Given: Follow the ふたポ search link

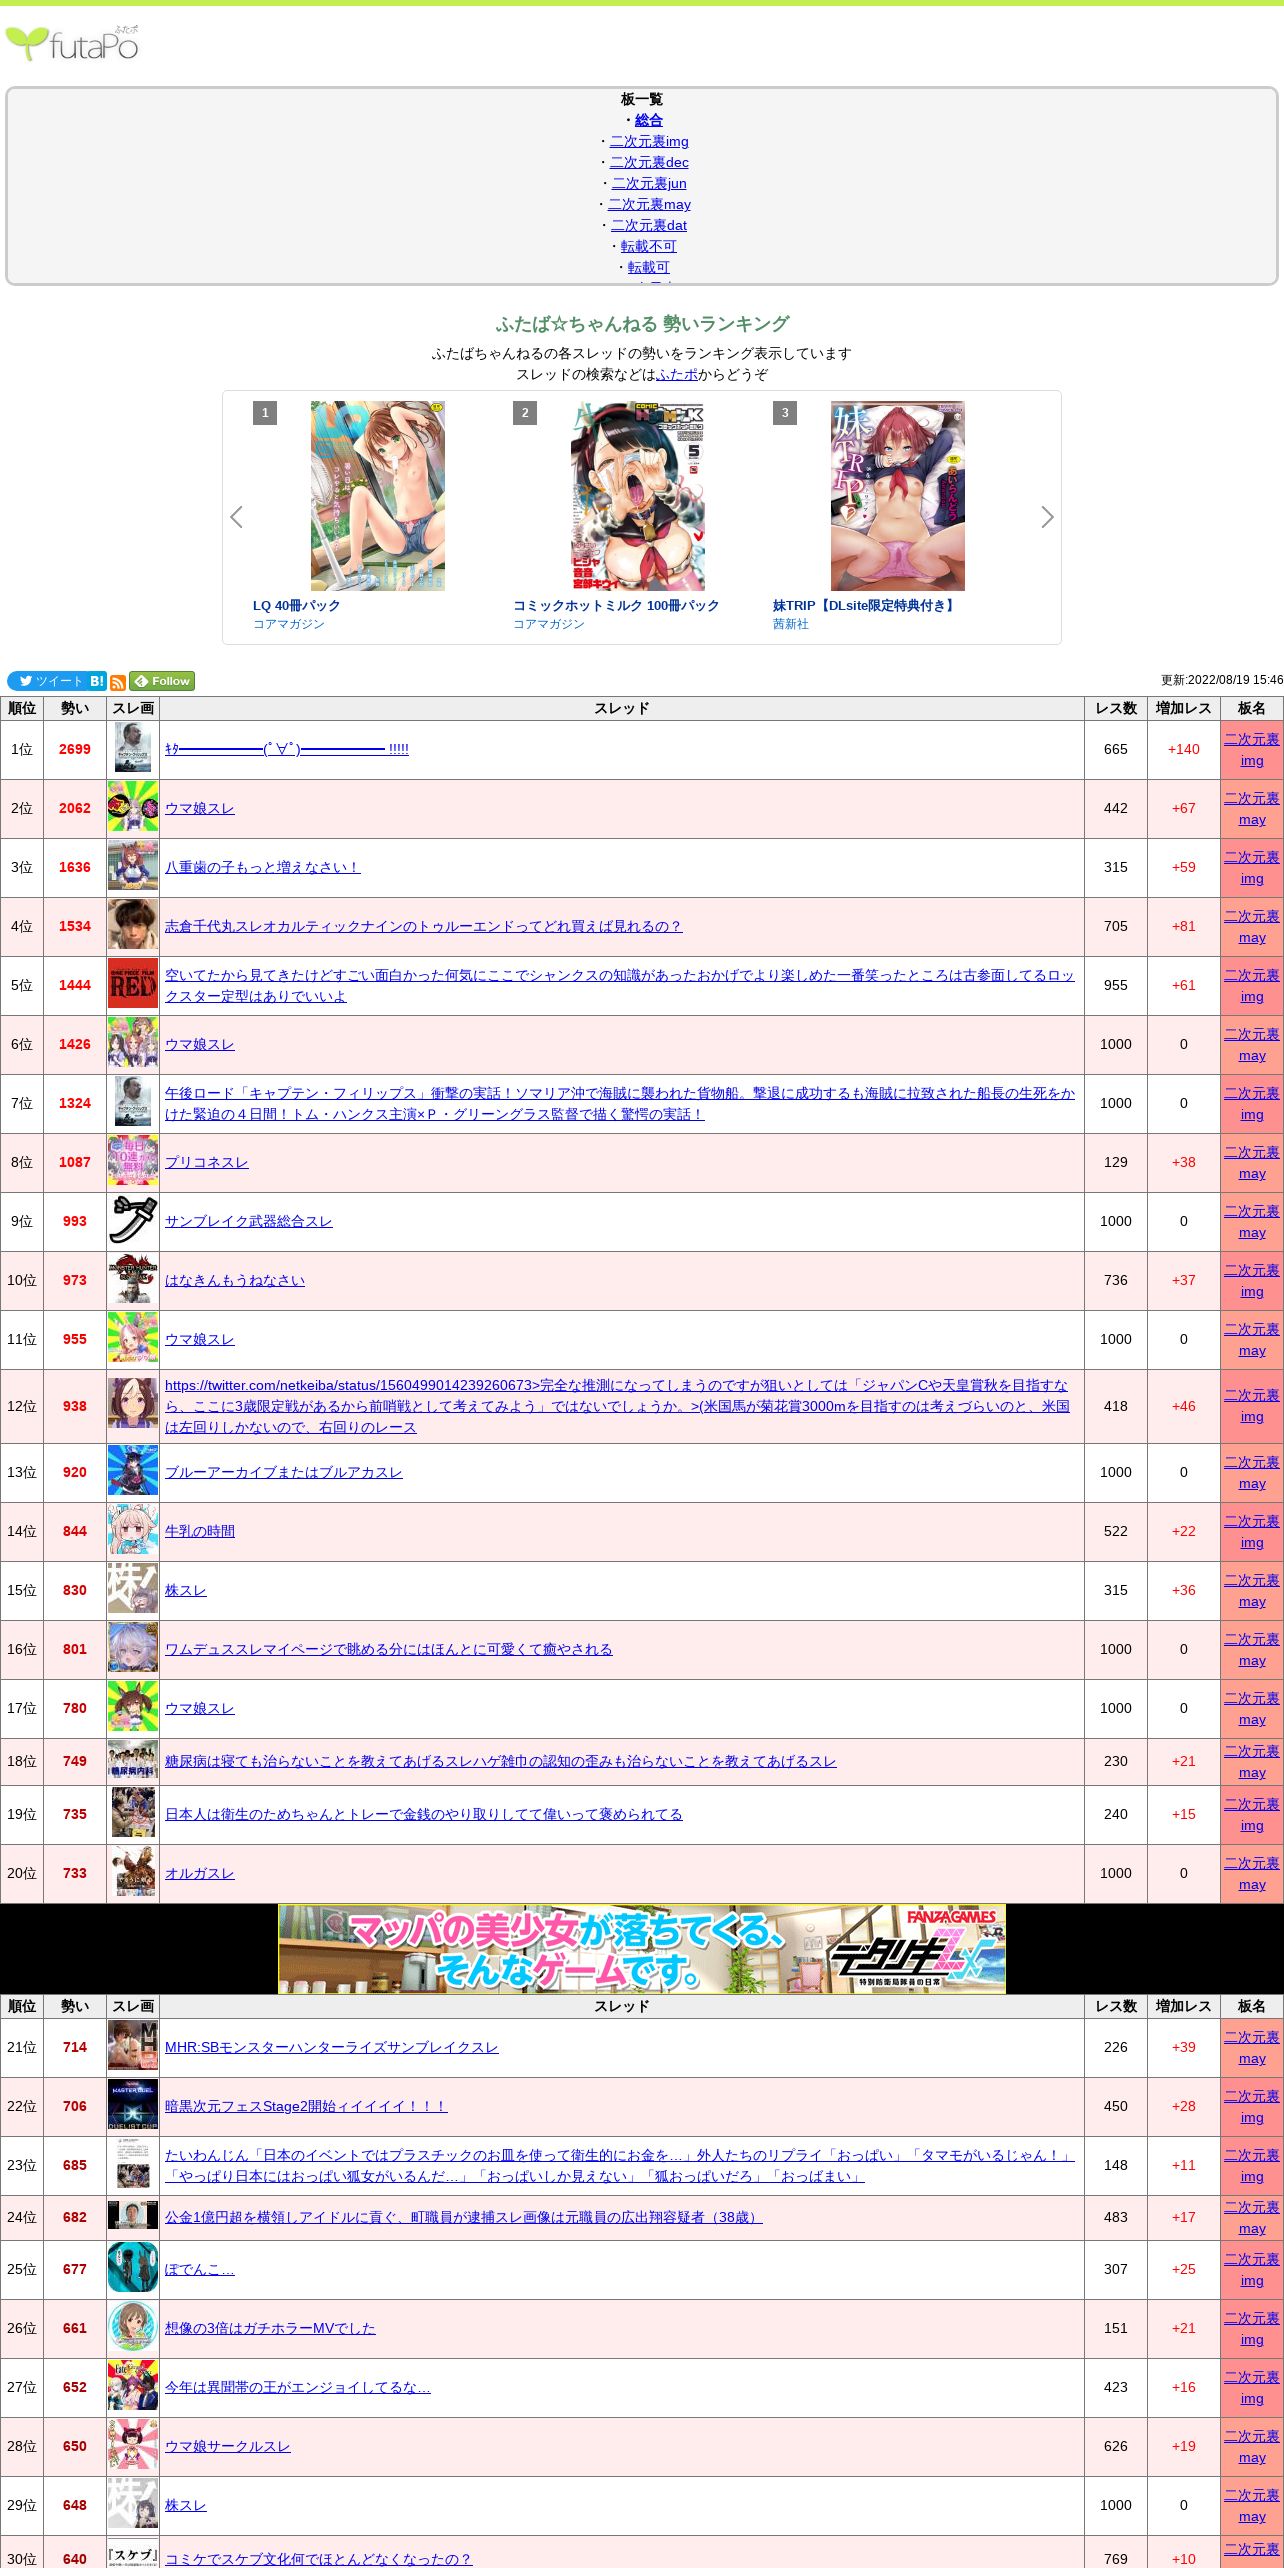Looking at the screenshot, I should click(x=677, y=374).
